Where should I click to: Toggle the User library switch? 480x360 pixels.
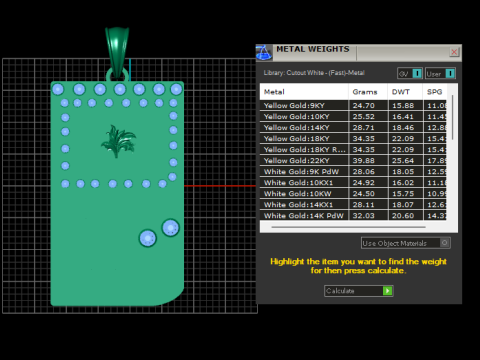tap(440, 73)
